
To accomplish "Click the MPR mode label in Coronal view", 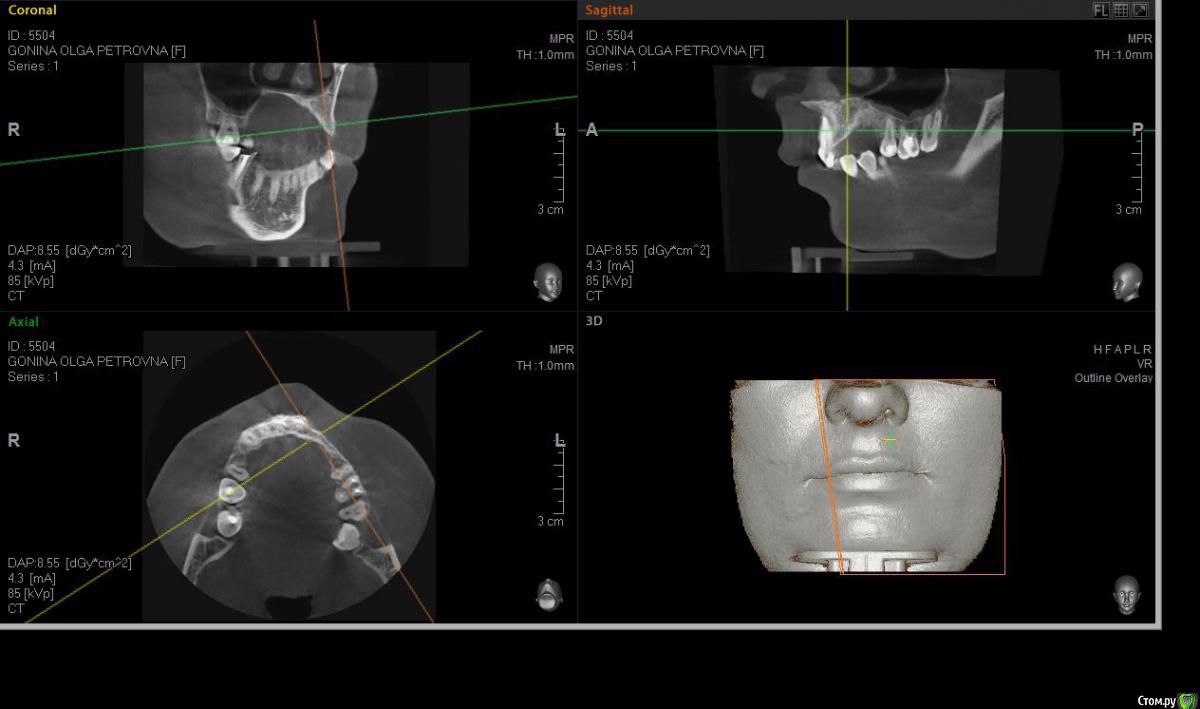I will [561, 39].
